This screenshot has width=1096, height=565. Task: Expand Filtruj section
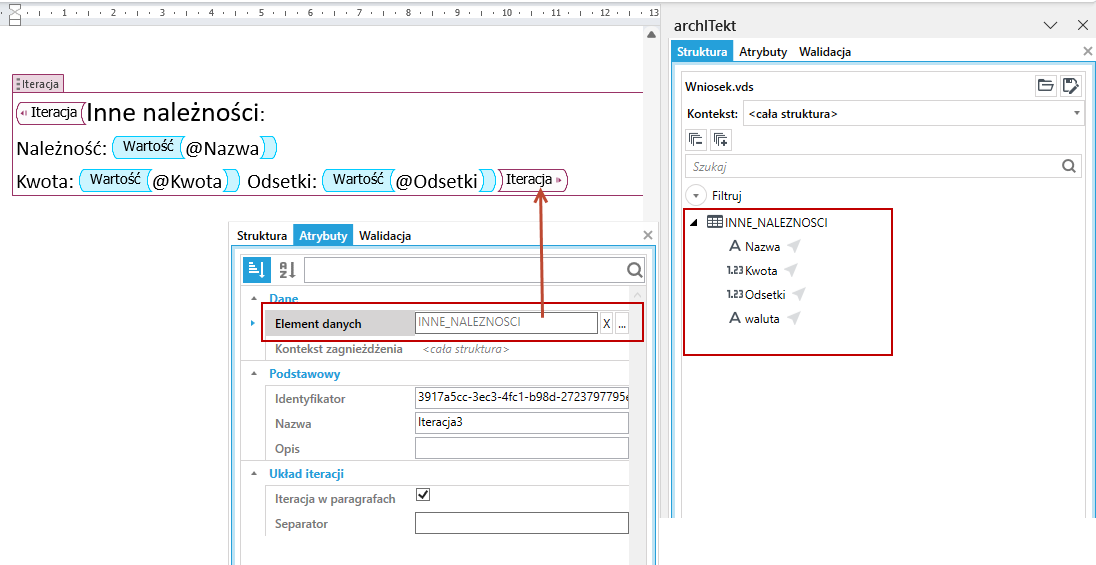[695, 196]
